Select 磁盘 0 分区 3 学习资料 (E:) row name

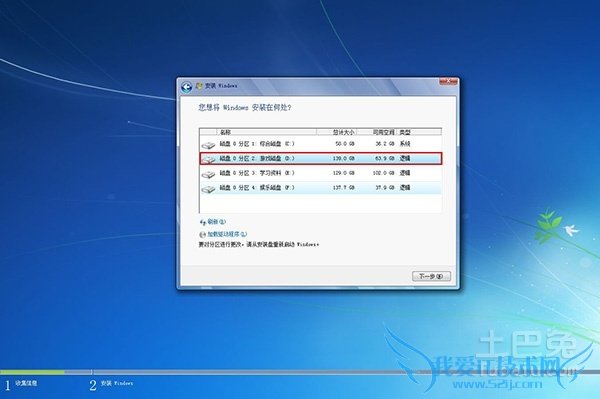pos(257,173)
